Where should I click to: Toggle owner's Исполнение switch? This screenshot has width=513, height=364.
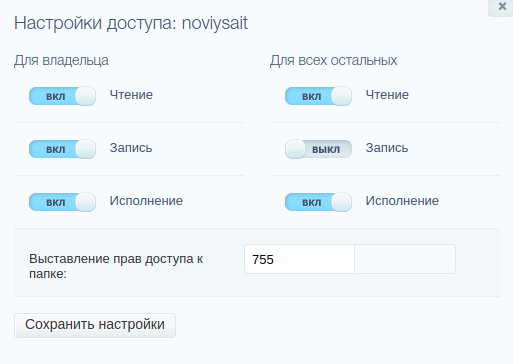click(62, 202)
